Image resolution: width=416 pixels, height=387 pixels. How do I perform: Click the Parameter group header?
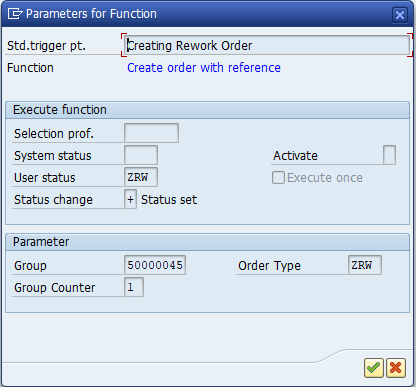[207, 242]
